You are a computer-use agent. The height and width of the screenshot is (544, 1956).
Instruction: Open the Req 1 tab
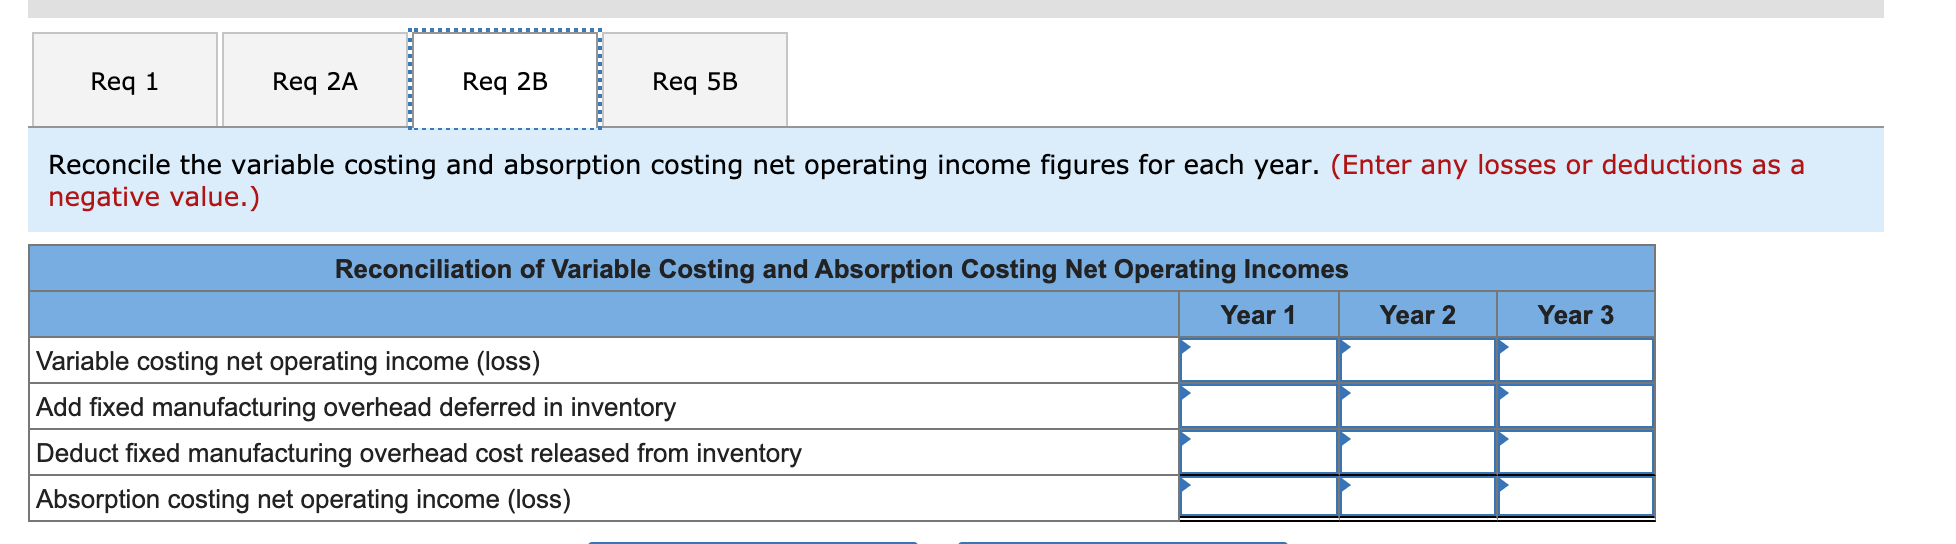tap(125, 80)
